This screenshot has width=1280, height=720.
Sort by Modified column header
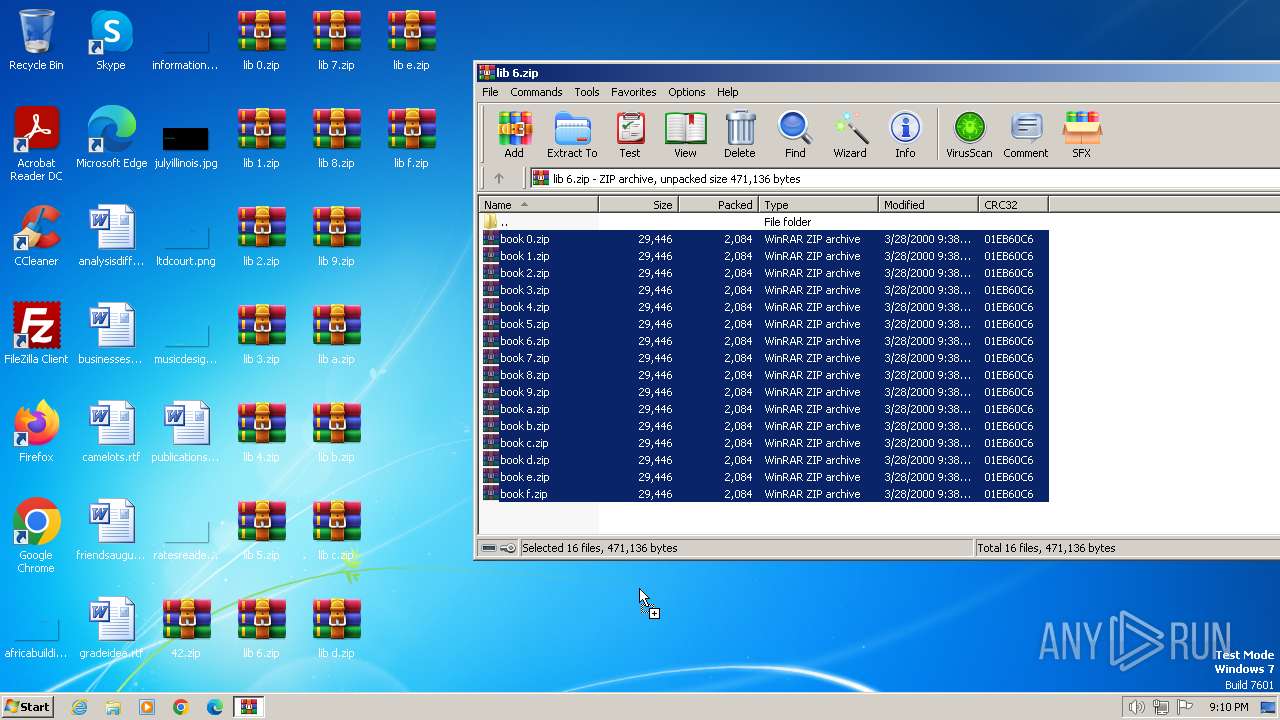[928, 205]
